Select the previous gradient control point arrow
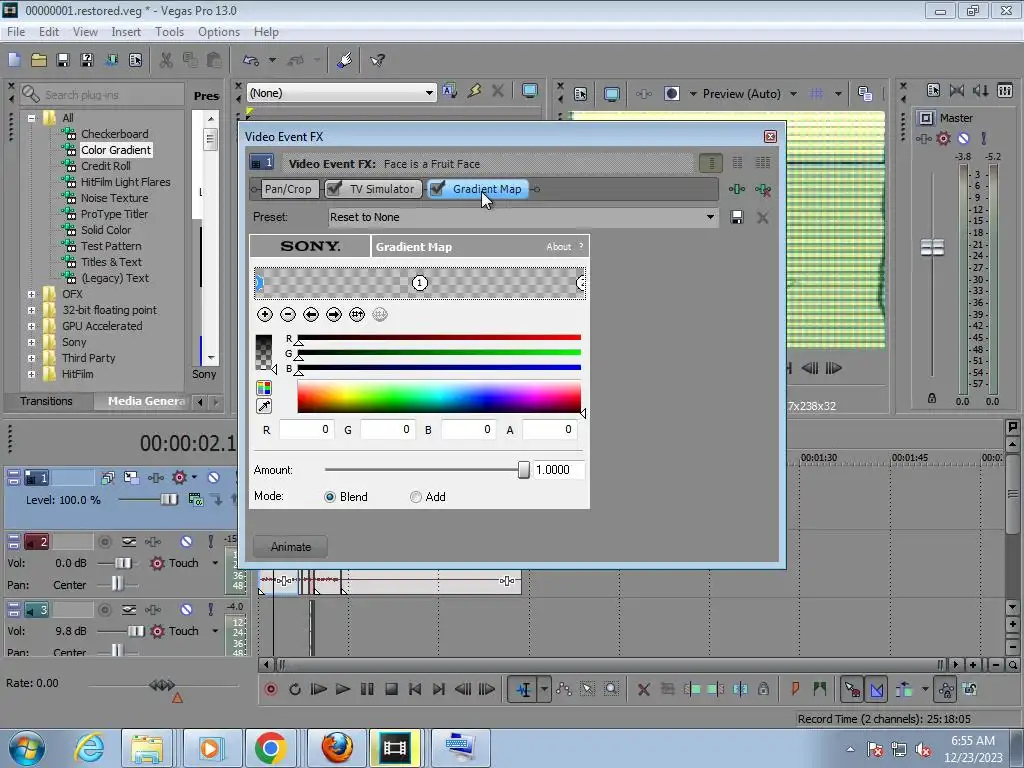1024x768 pixels. pos(311,315)
